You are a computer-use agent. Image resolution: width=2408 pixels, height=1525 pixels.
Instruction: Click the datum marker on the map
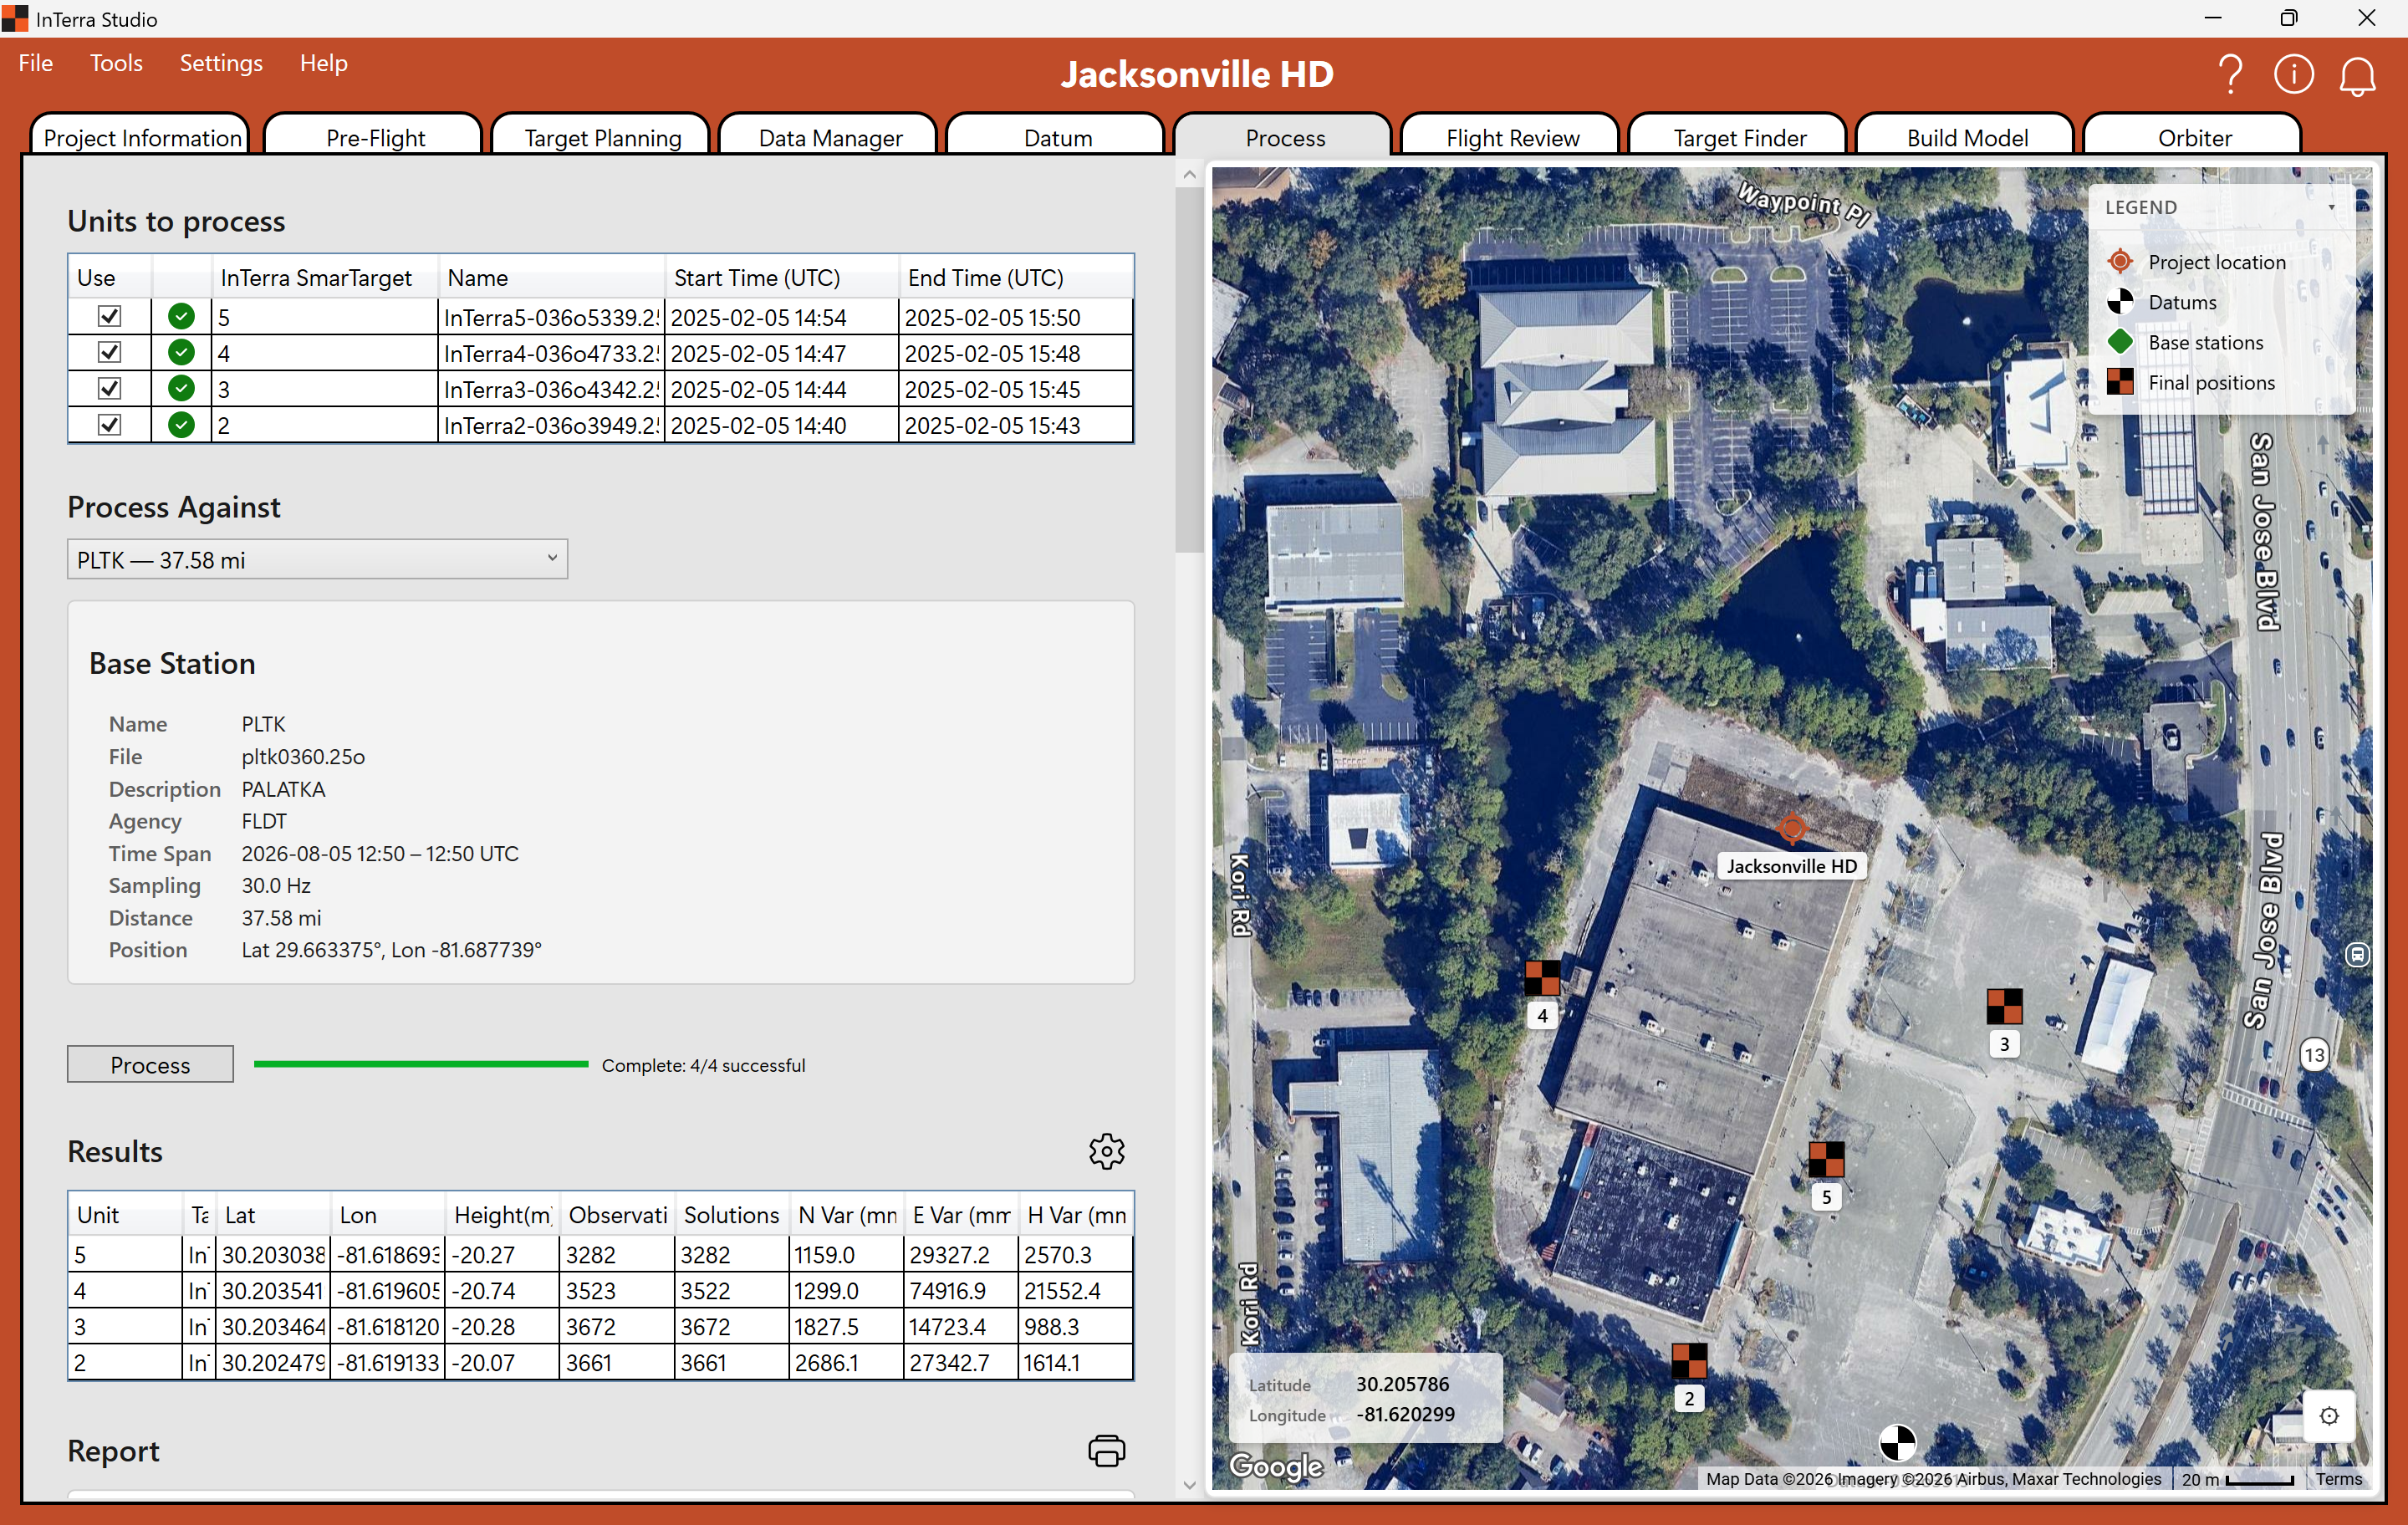[x=1897, y=1442]
